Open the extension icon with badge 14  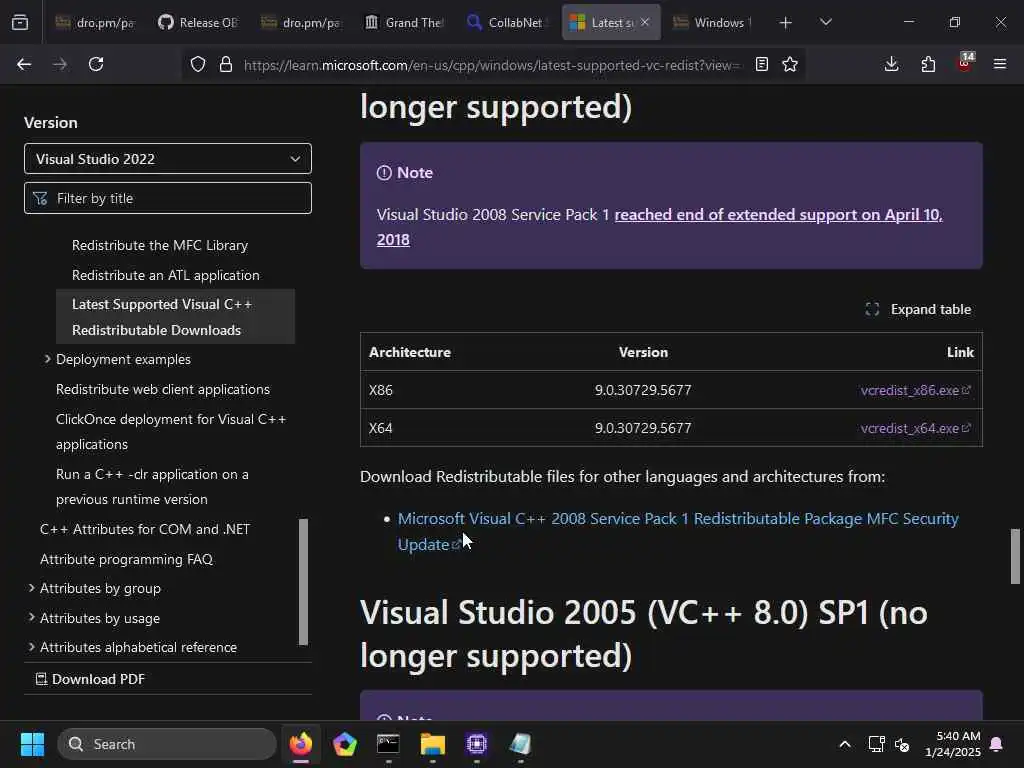tap(965, 63)
